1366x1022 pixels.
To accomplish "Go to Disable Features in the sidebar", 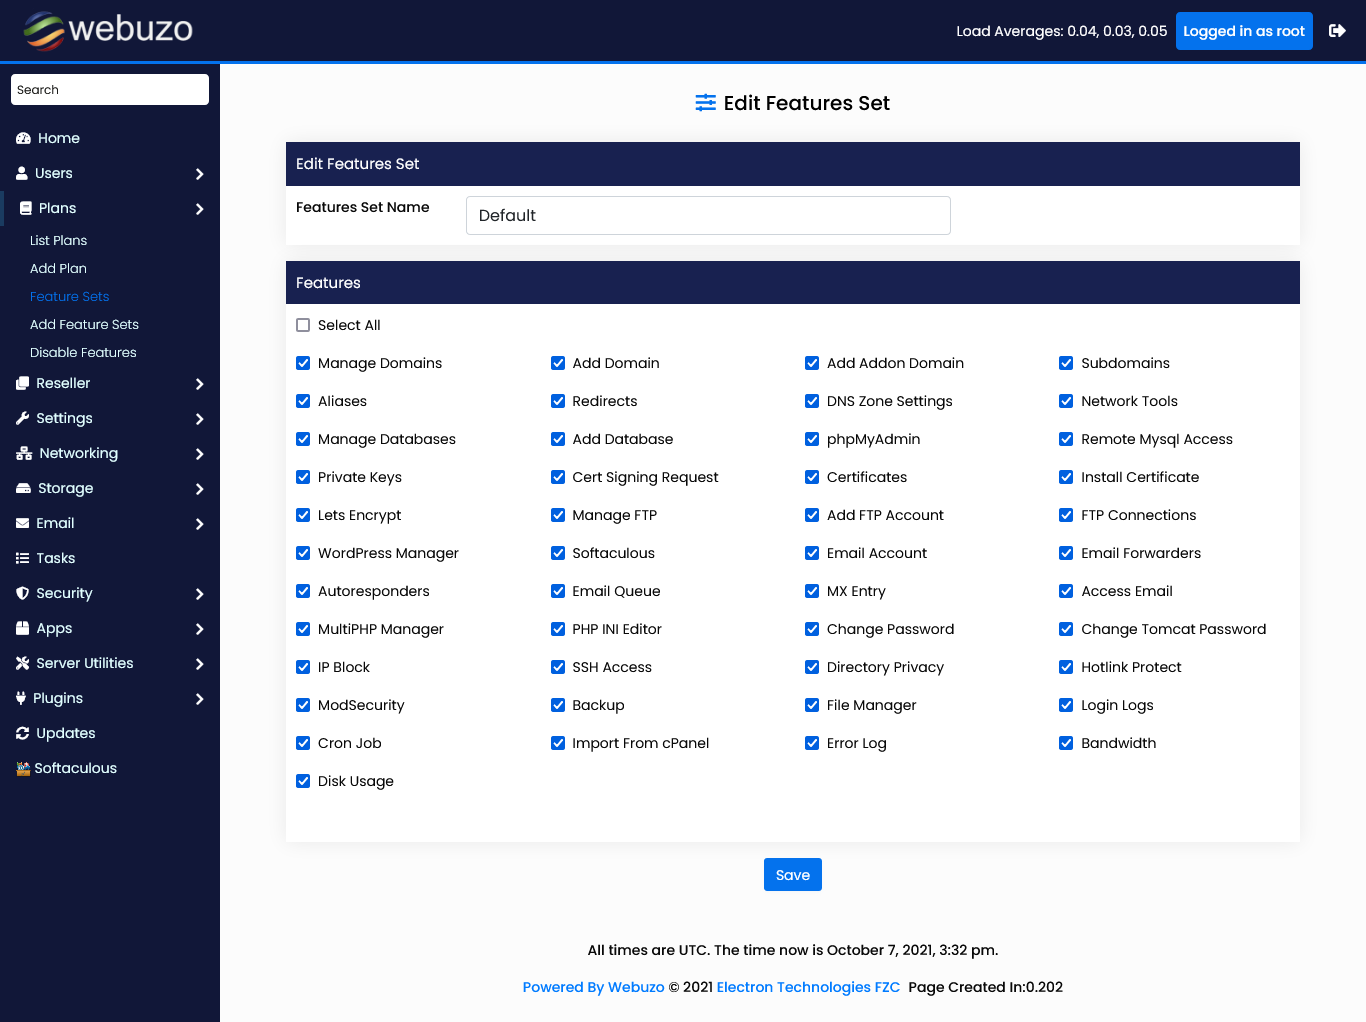I will pos(83,353).
